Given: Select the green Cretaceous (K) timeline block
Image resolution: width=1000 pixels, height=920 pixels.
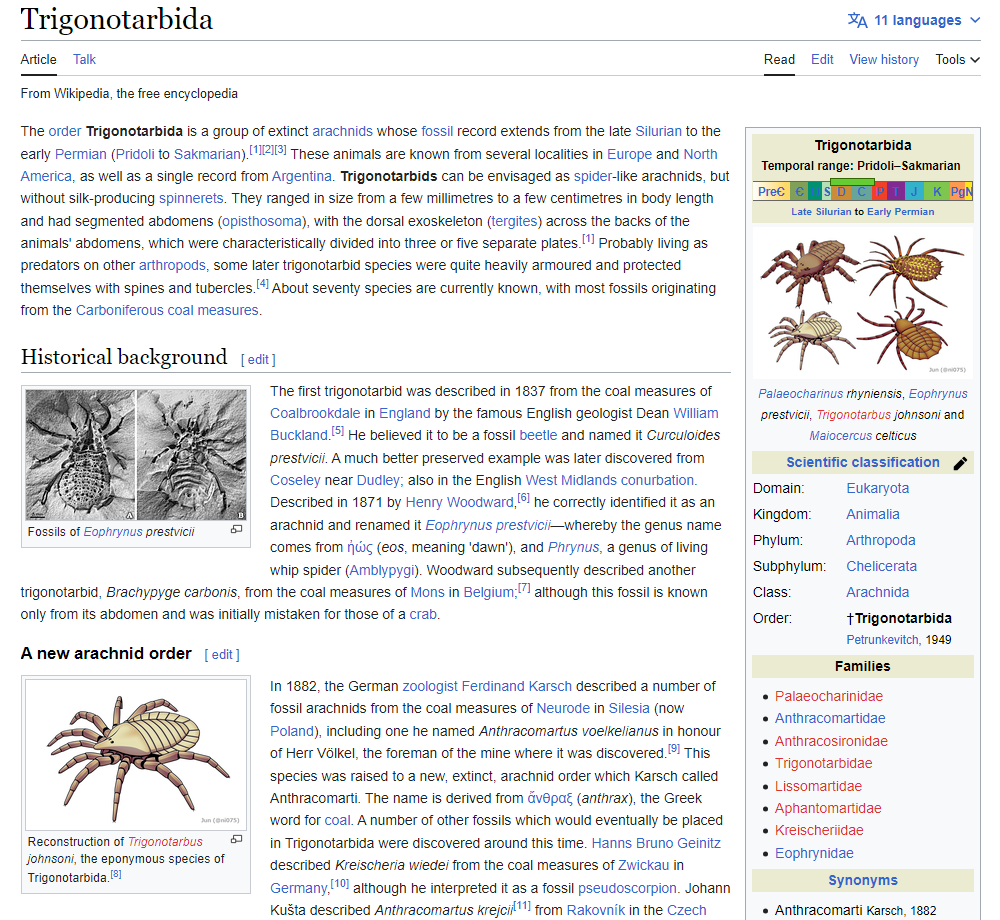Looking at the screenshot, I should coord(937,192).
